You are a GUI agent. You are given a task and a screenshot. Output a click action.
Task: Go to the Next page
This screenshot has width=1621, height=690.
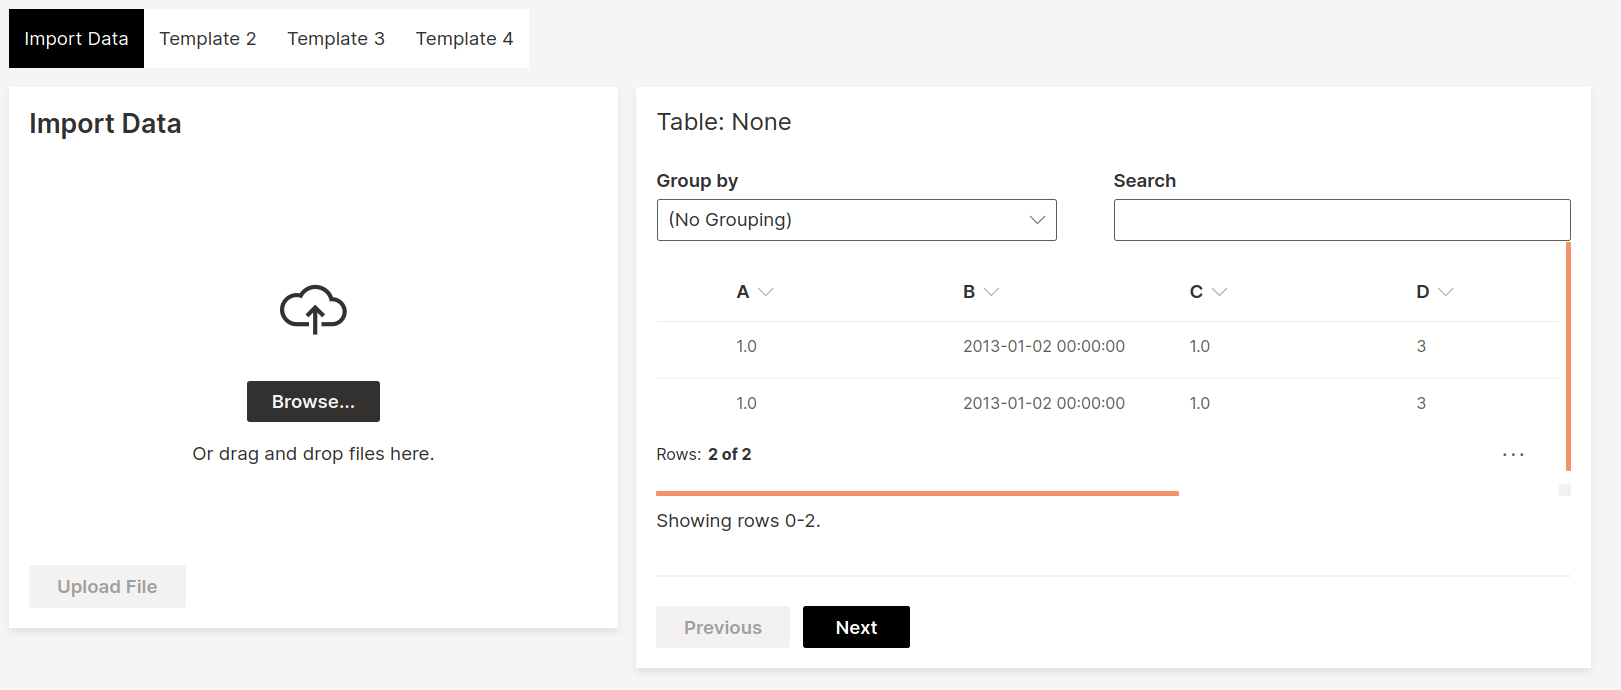[856, 627]
